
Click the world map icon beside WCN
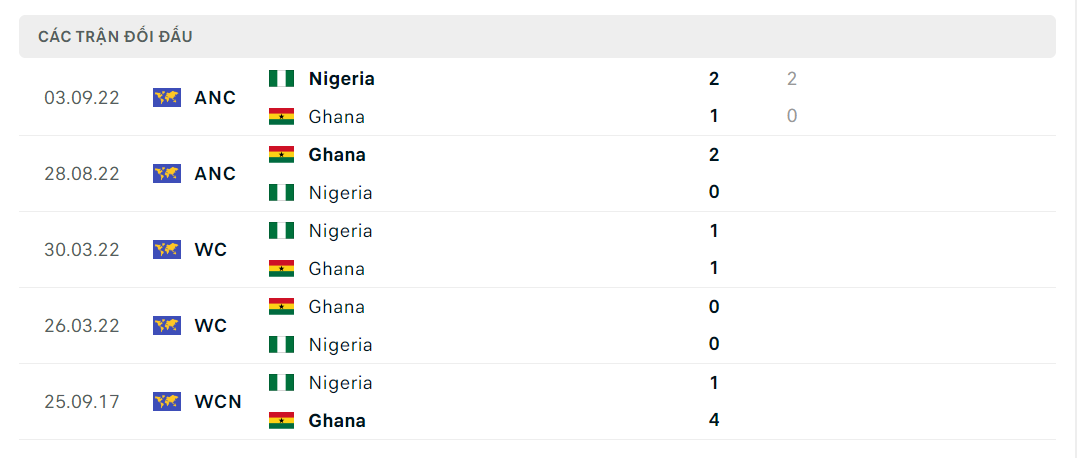[x=166, y=402]
